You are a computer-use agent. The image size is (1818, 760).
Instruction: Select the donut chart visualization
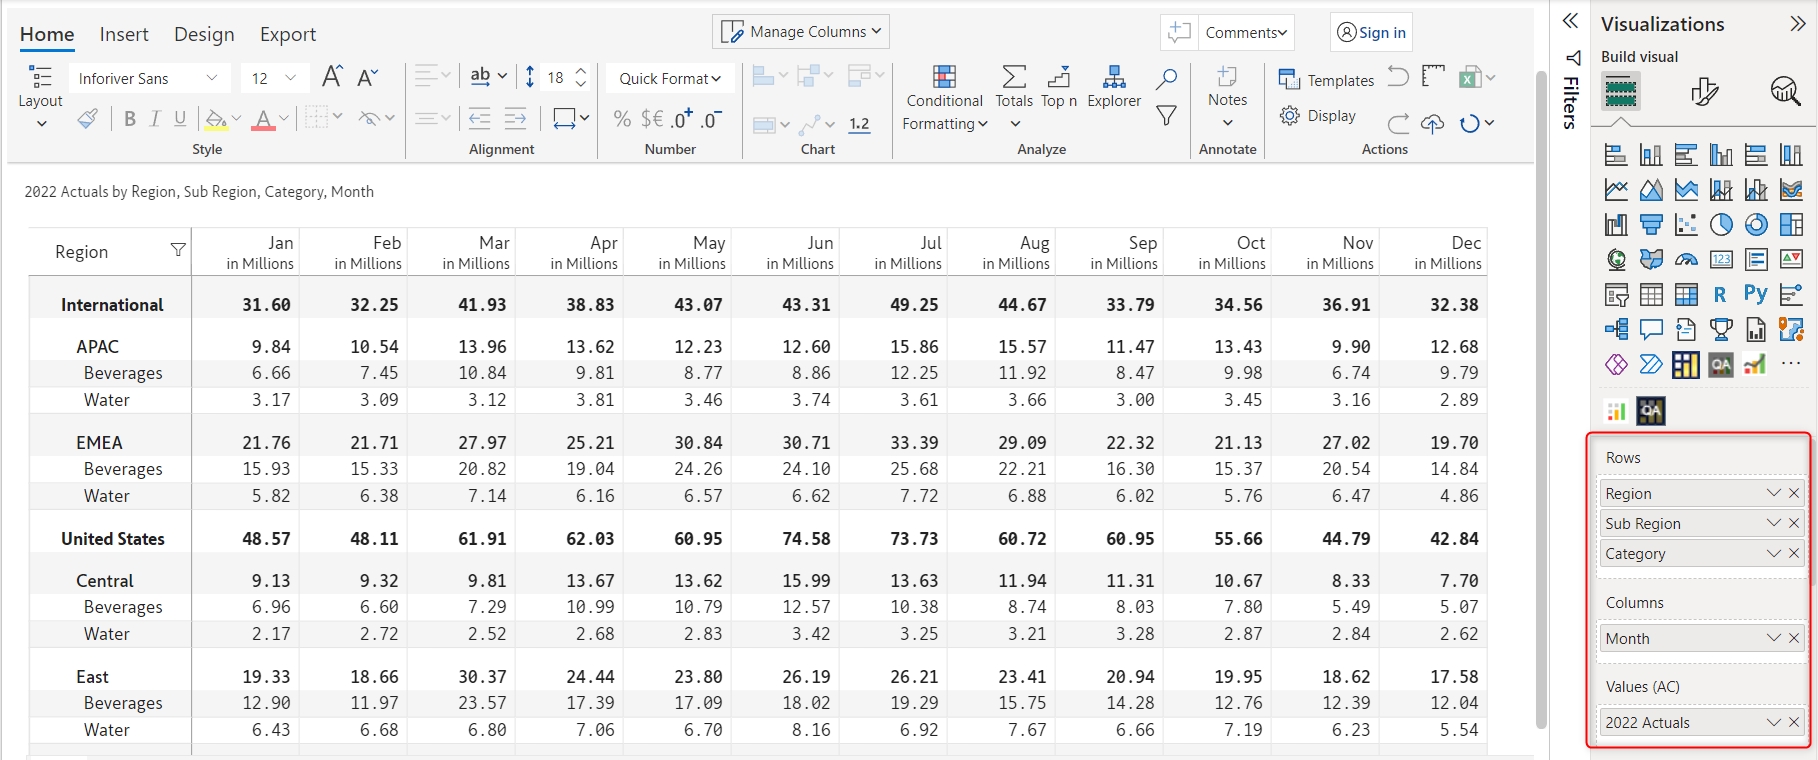[1756, 225]
